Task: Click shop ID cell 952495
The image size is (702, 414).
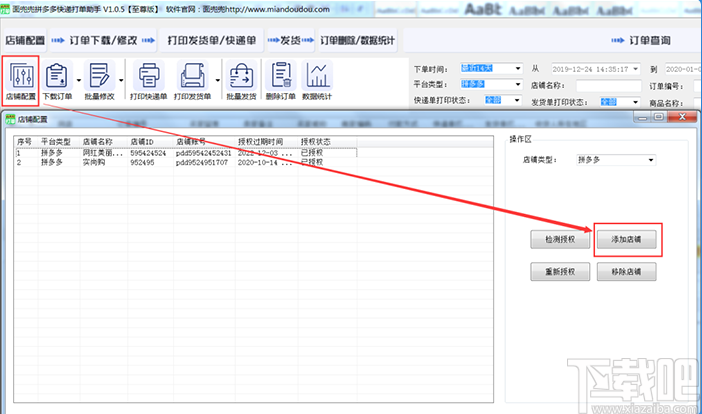Action: click(x=142, y=162)
